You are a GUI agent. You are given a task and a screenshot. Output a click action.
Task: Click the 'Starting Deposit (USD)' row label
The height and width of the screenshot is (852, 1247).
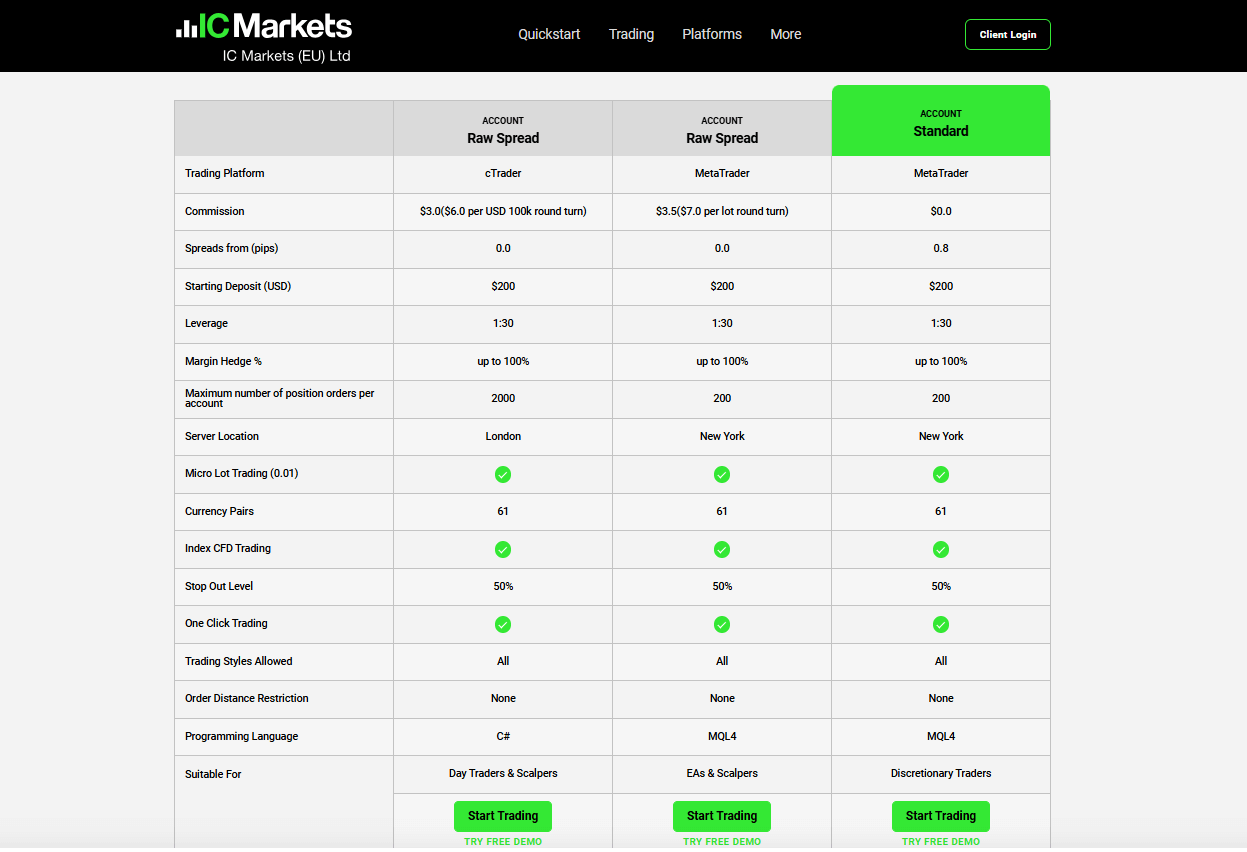[x=238, y=287]
